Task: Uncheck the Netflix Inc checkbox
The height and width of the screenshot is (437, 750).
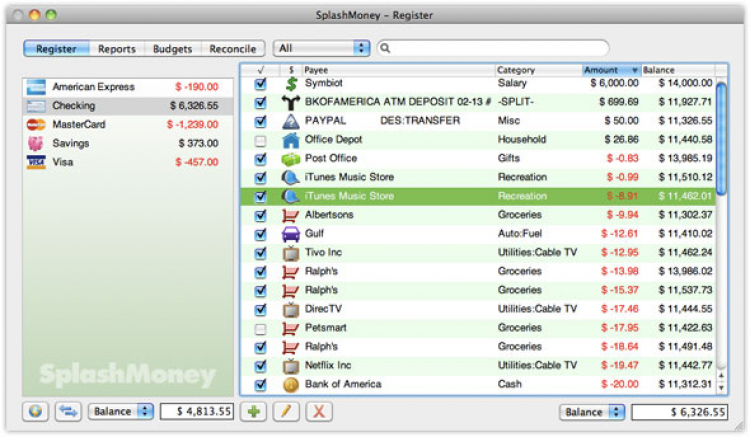Action: coord(260,366)
